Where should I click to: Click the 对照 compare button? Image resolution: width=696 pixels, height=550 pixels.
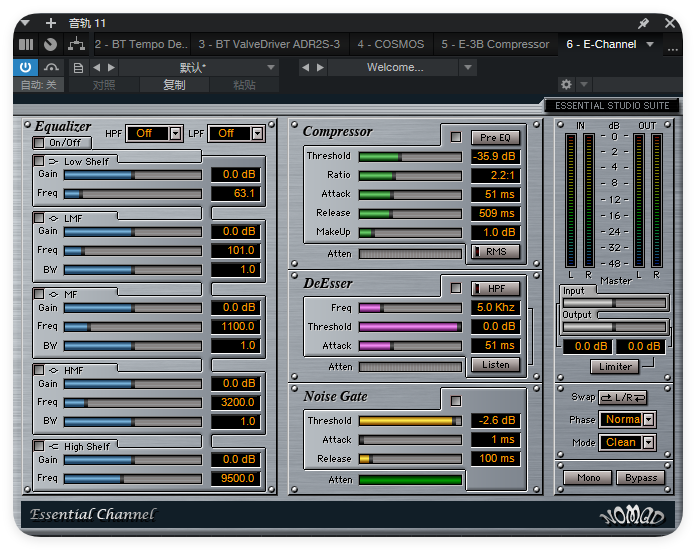point(104,84)
